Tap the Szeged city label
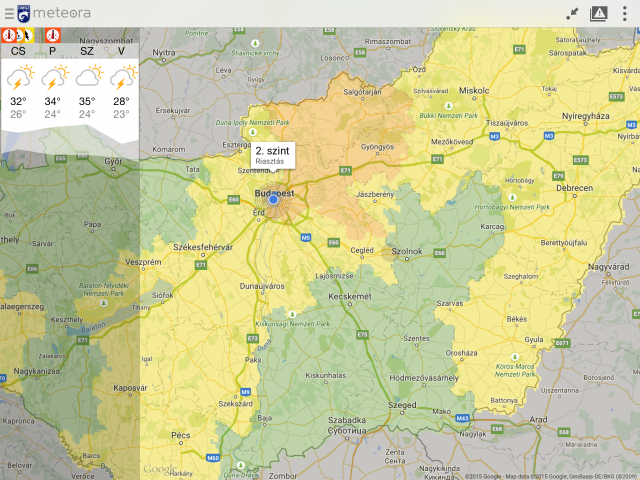 (x=402, y=405)
